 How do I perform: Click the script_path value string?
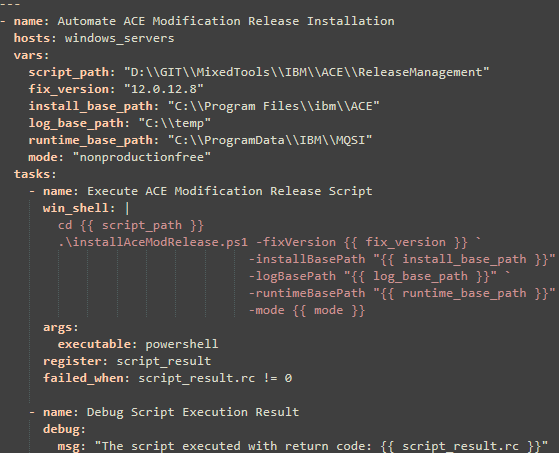(307, 72)
